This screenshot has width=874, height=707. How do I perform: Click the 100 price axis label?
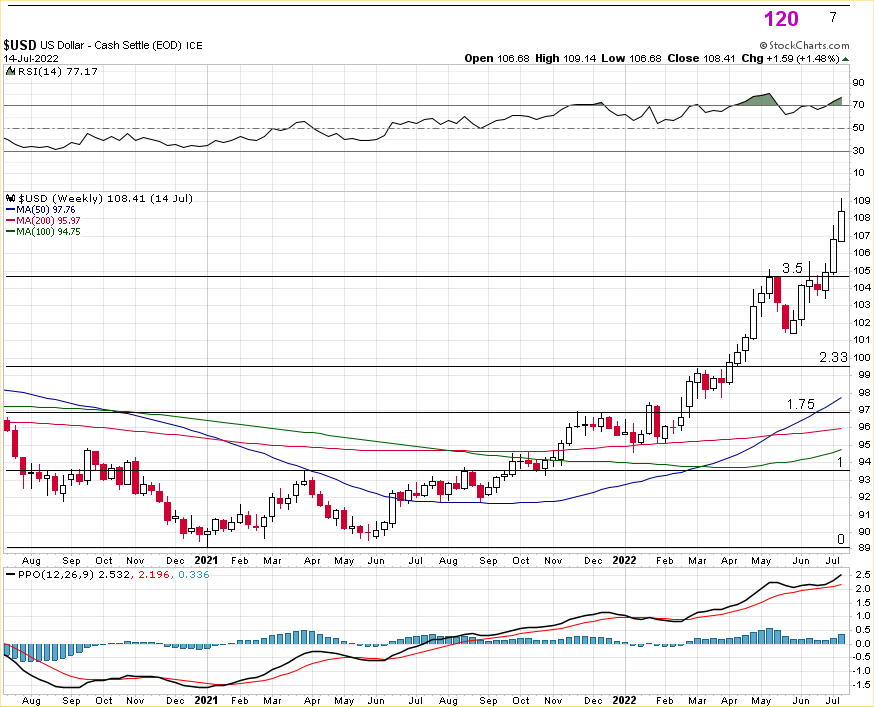[862, 358]
